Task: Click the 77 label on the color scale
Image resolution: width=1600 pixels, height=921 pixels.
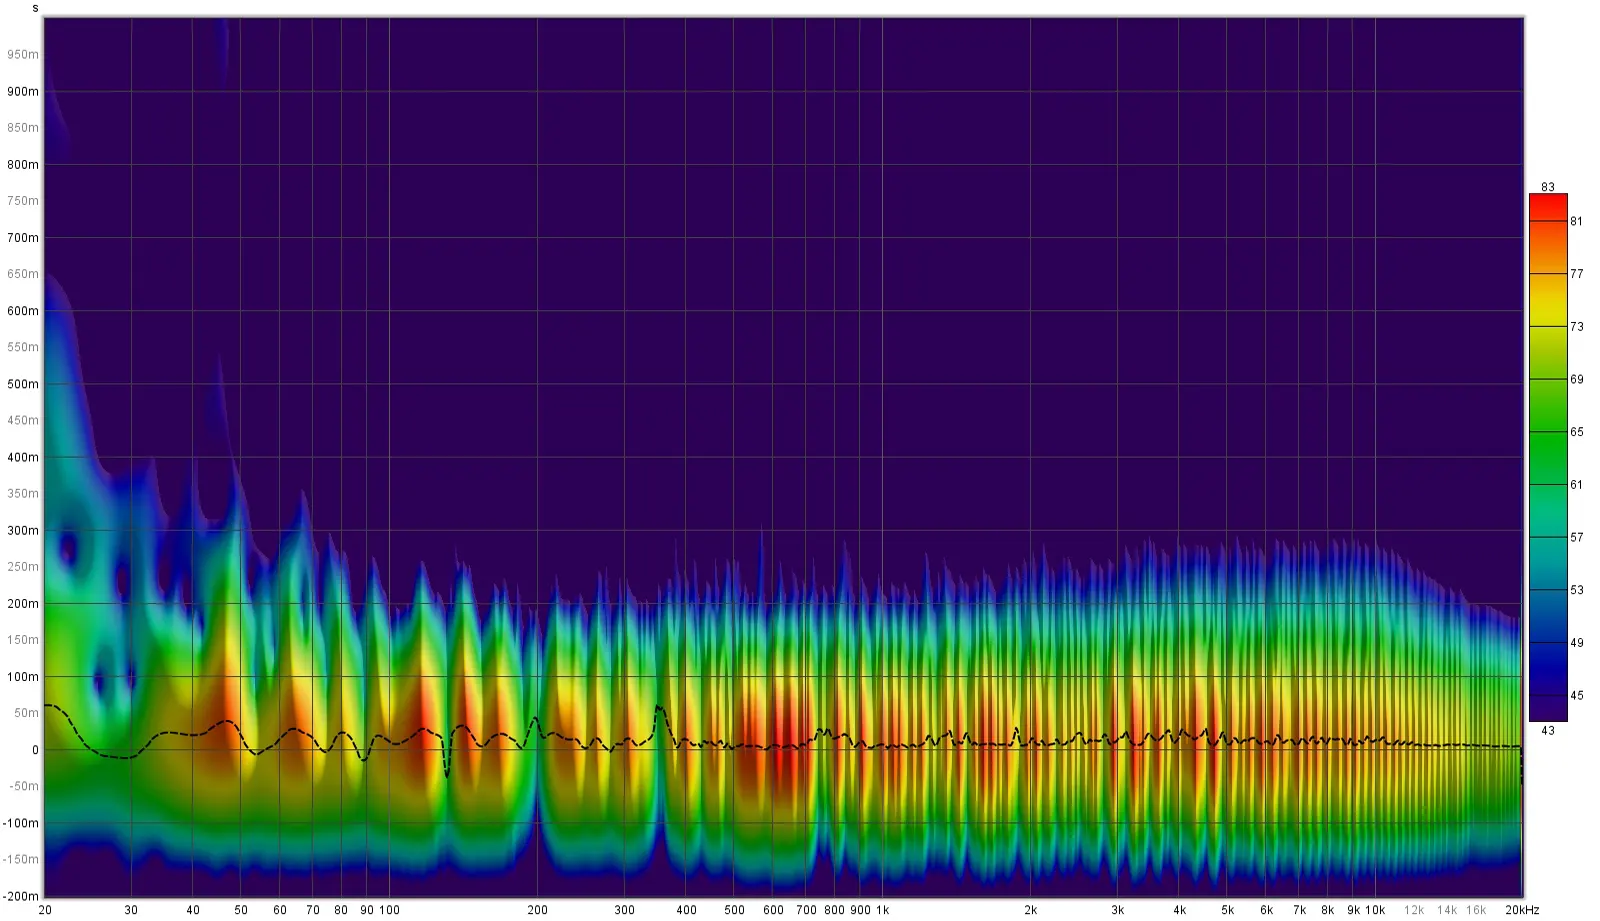Action: [1576, 274]
